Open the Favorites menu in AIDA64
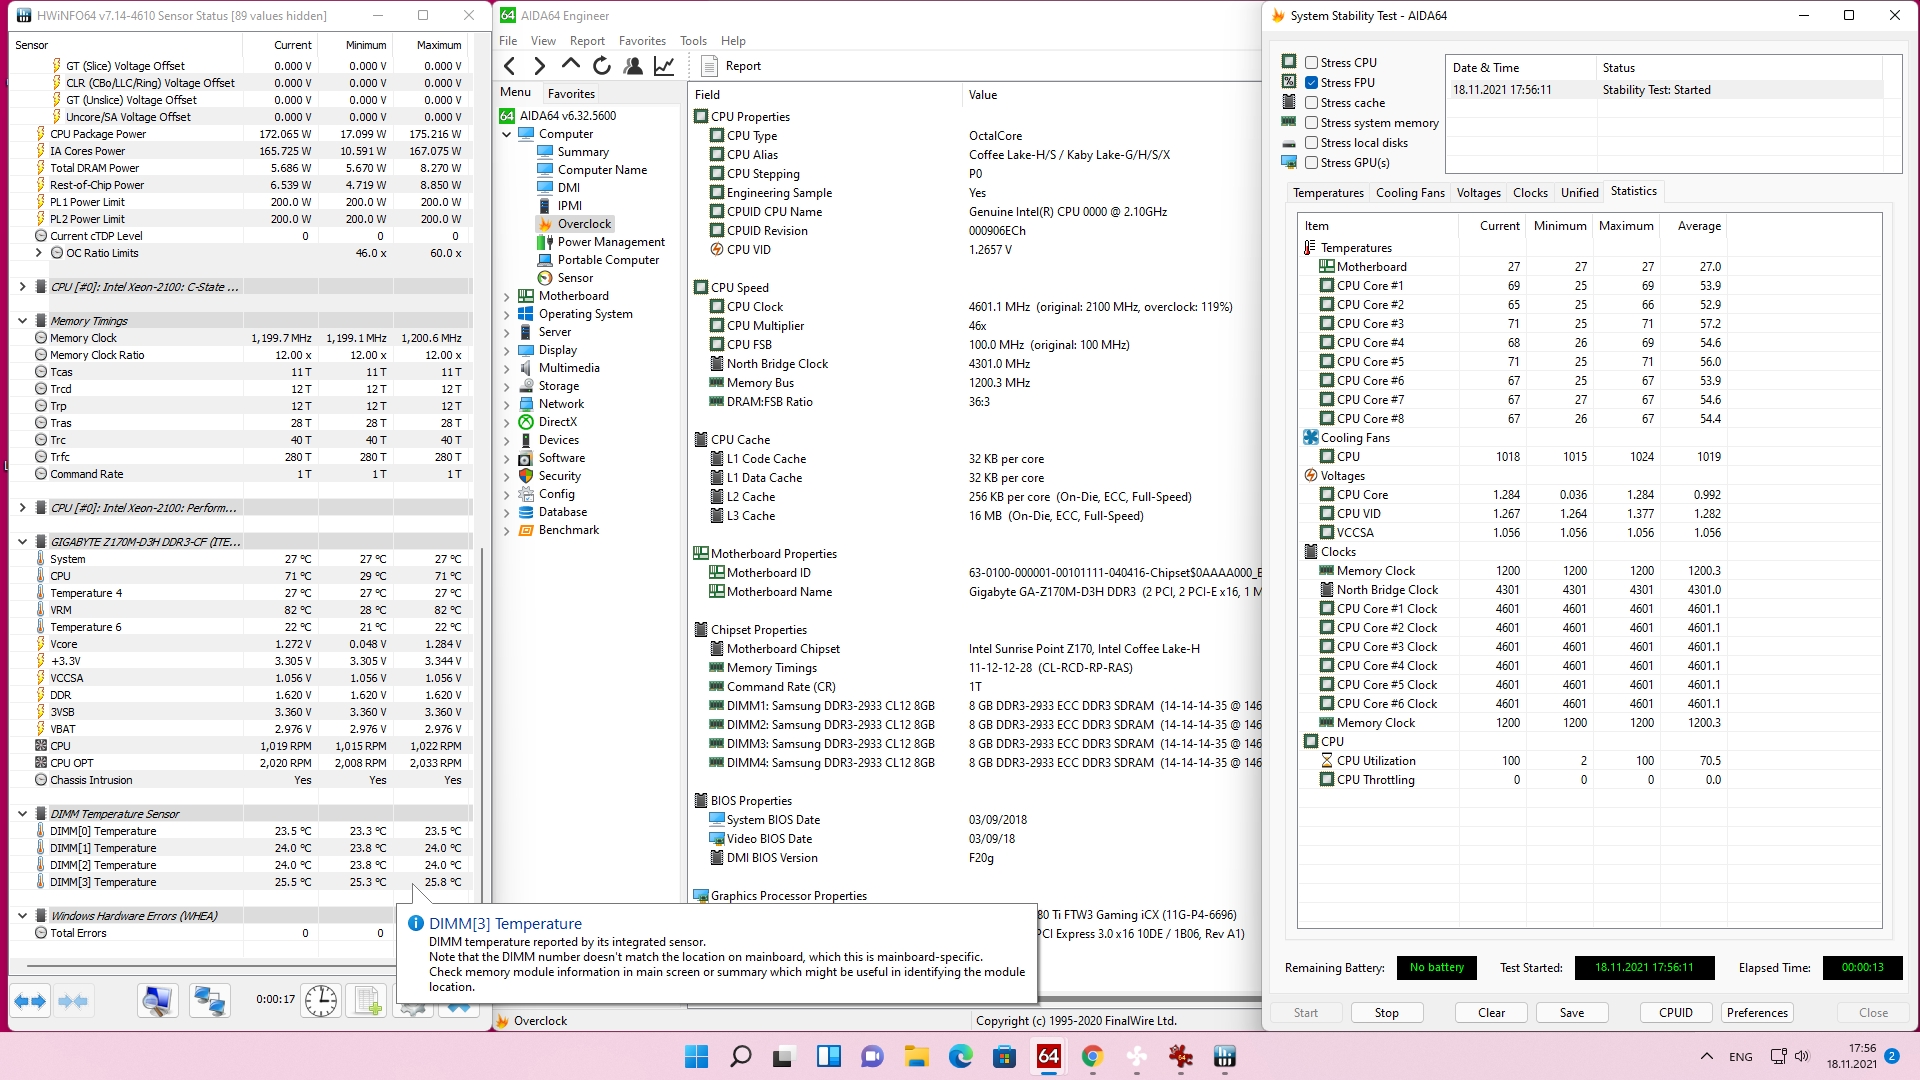Screen dimensions: 1920x1080 (x=641, y=41)
